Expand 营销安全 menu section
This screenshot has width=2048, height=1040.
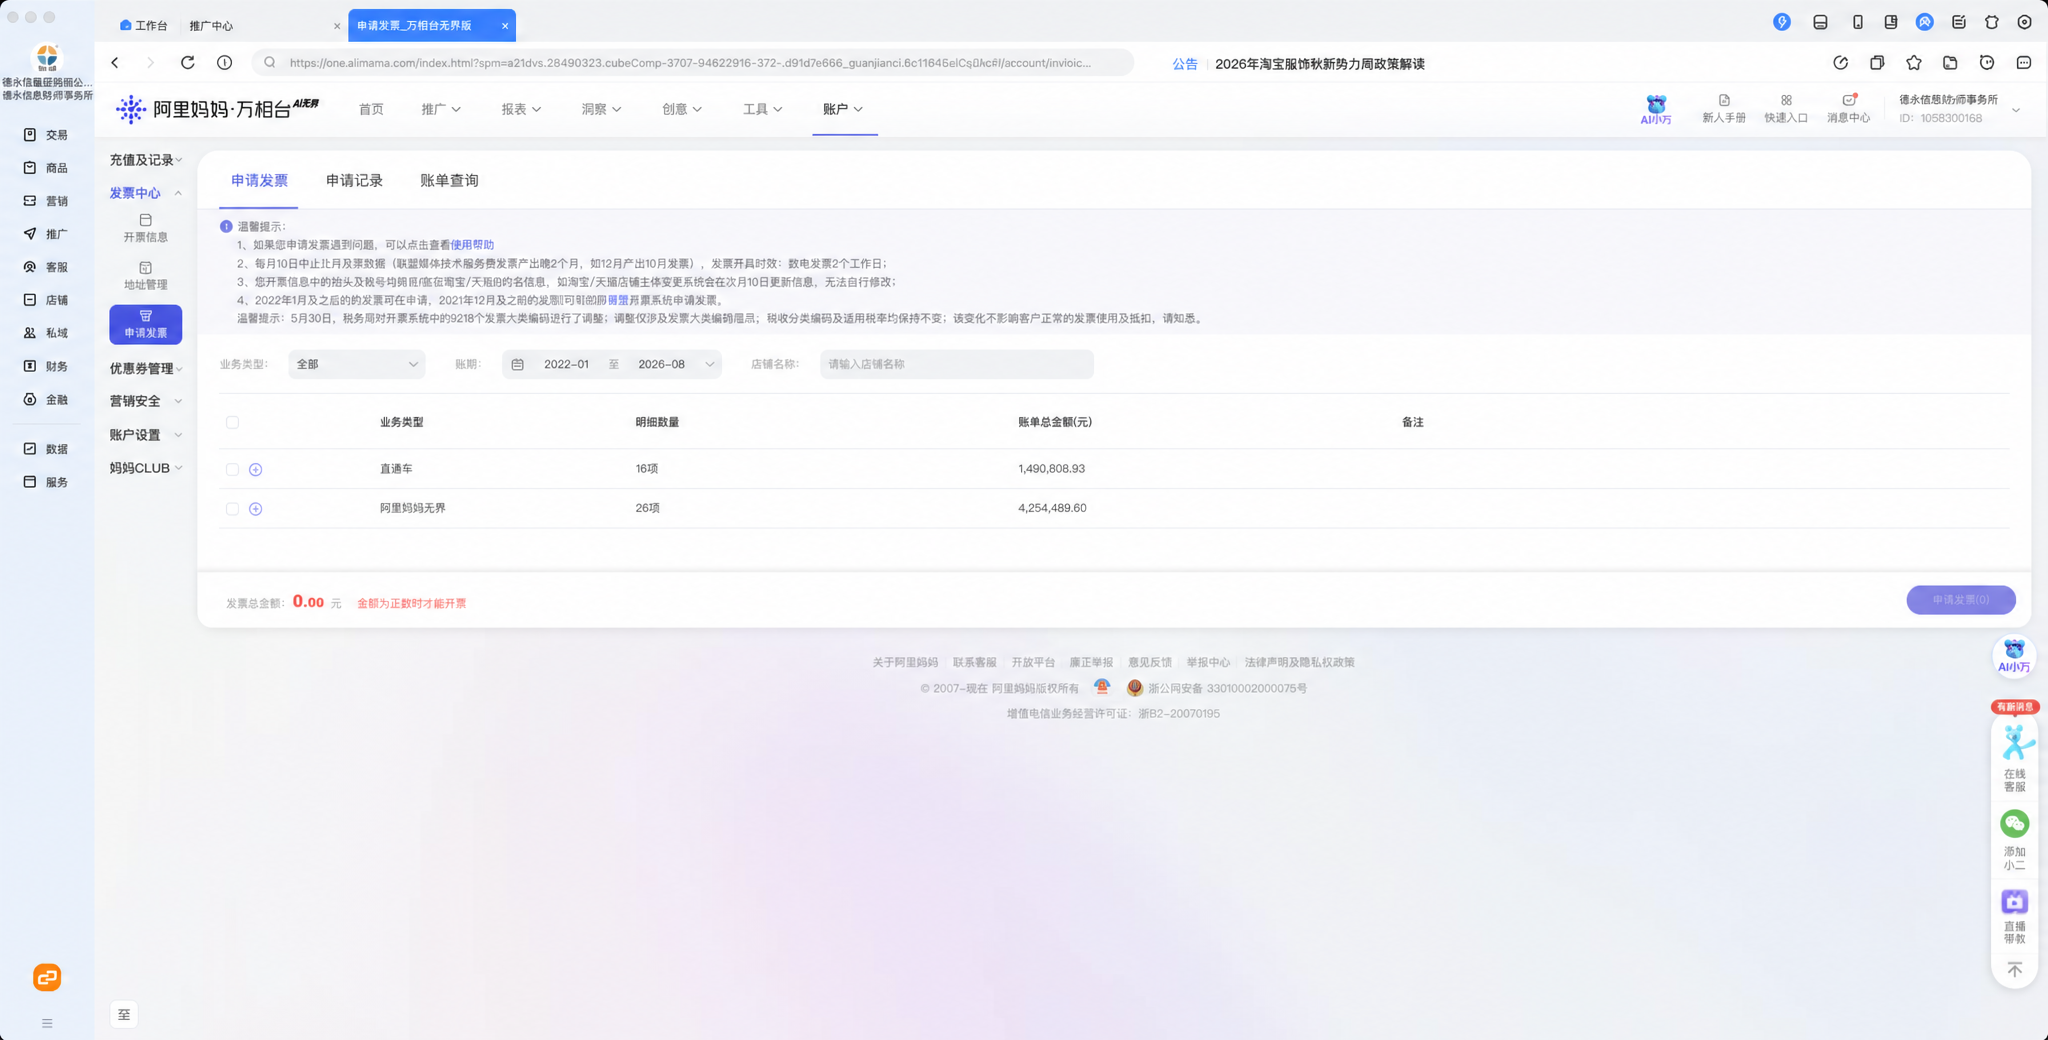tap(146, 401)
